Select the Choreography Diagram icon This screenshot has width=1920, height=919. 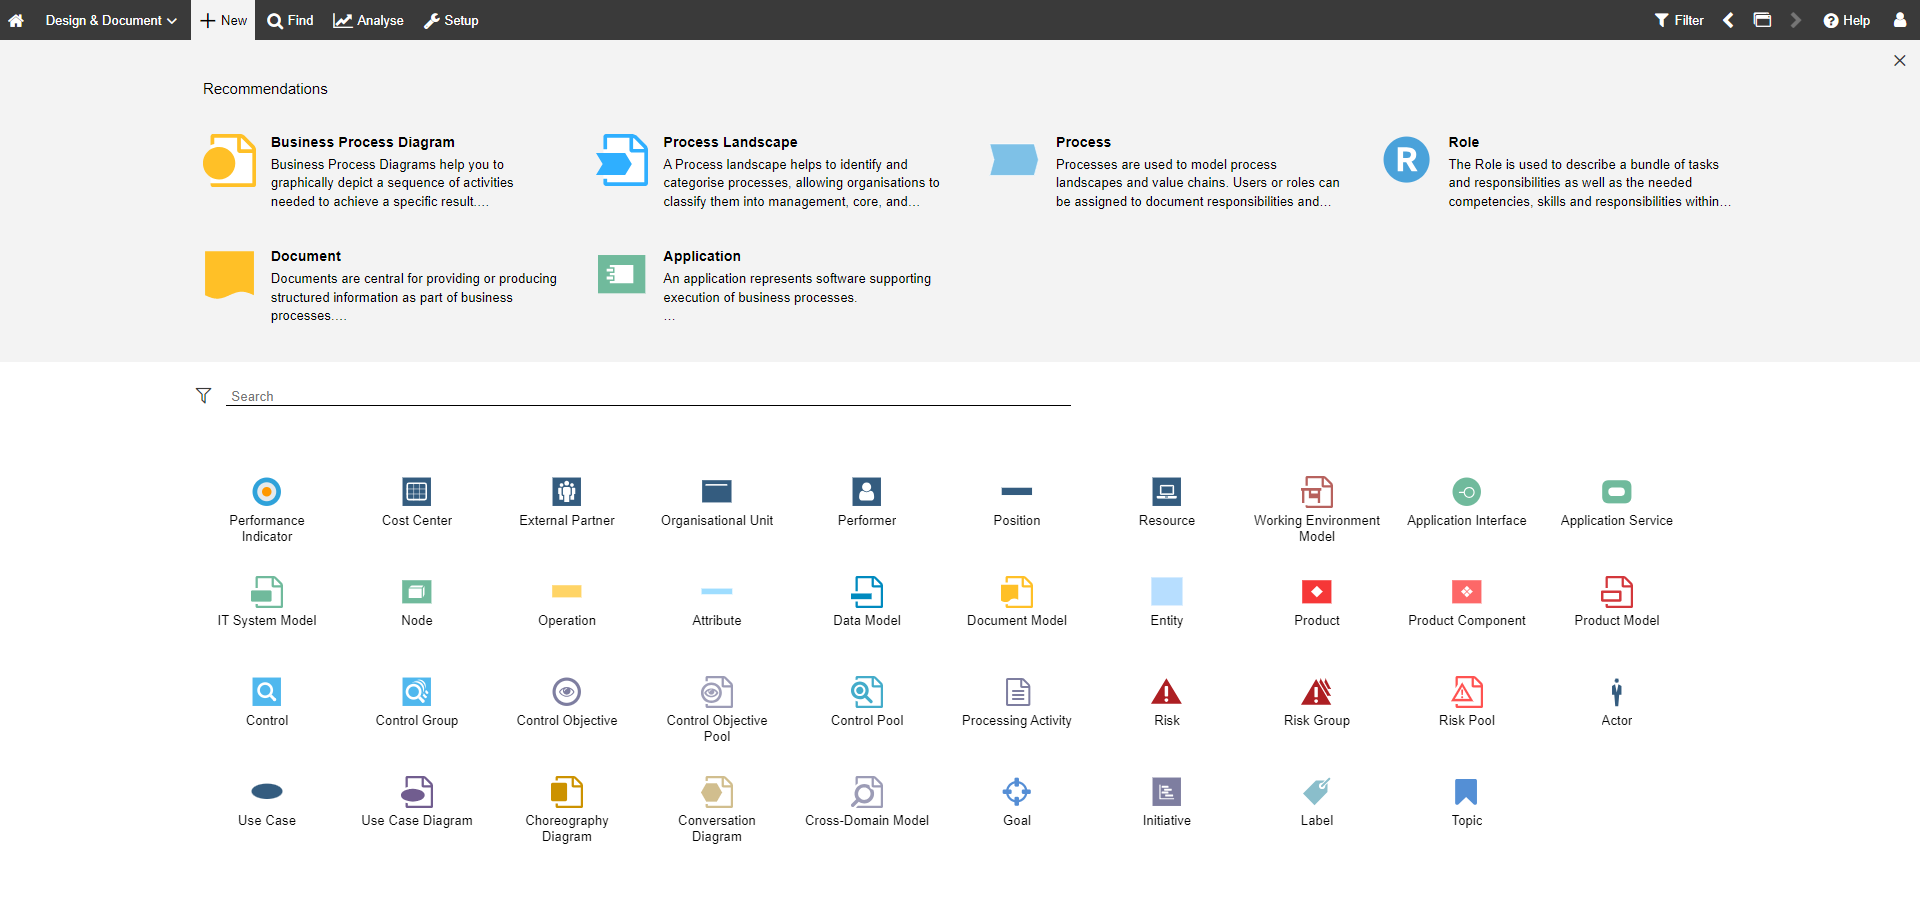click(567, 791)
